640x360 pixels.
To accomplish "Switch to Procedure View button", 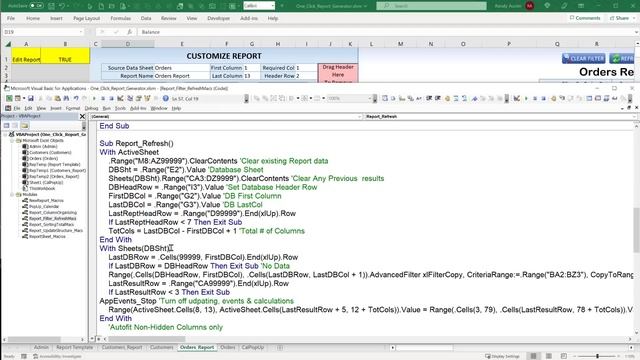I will coord(93,339).
